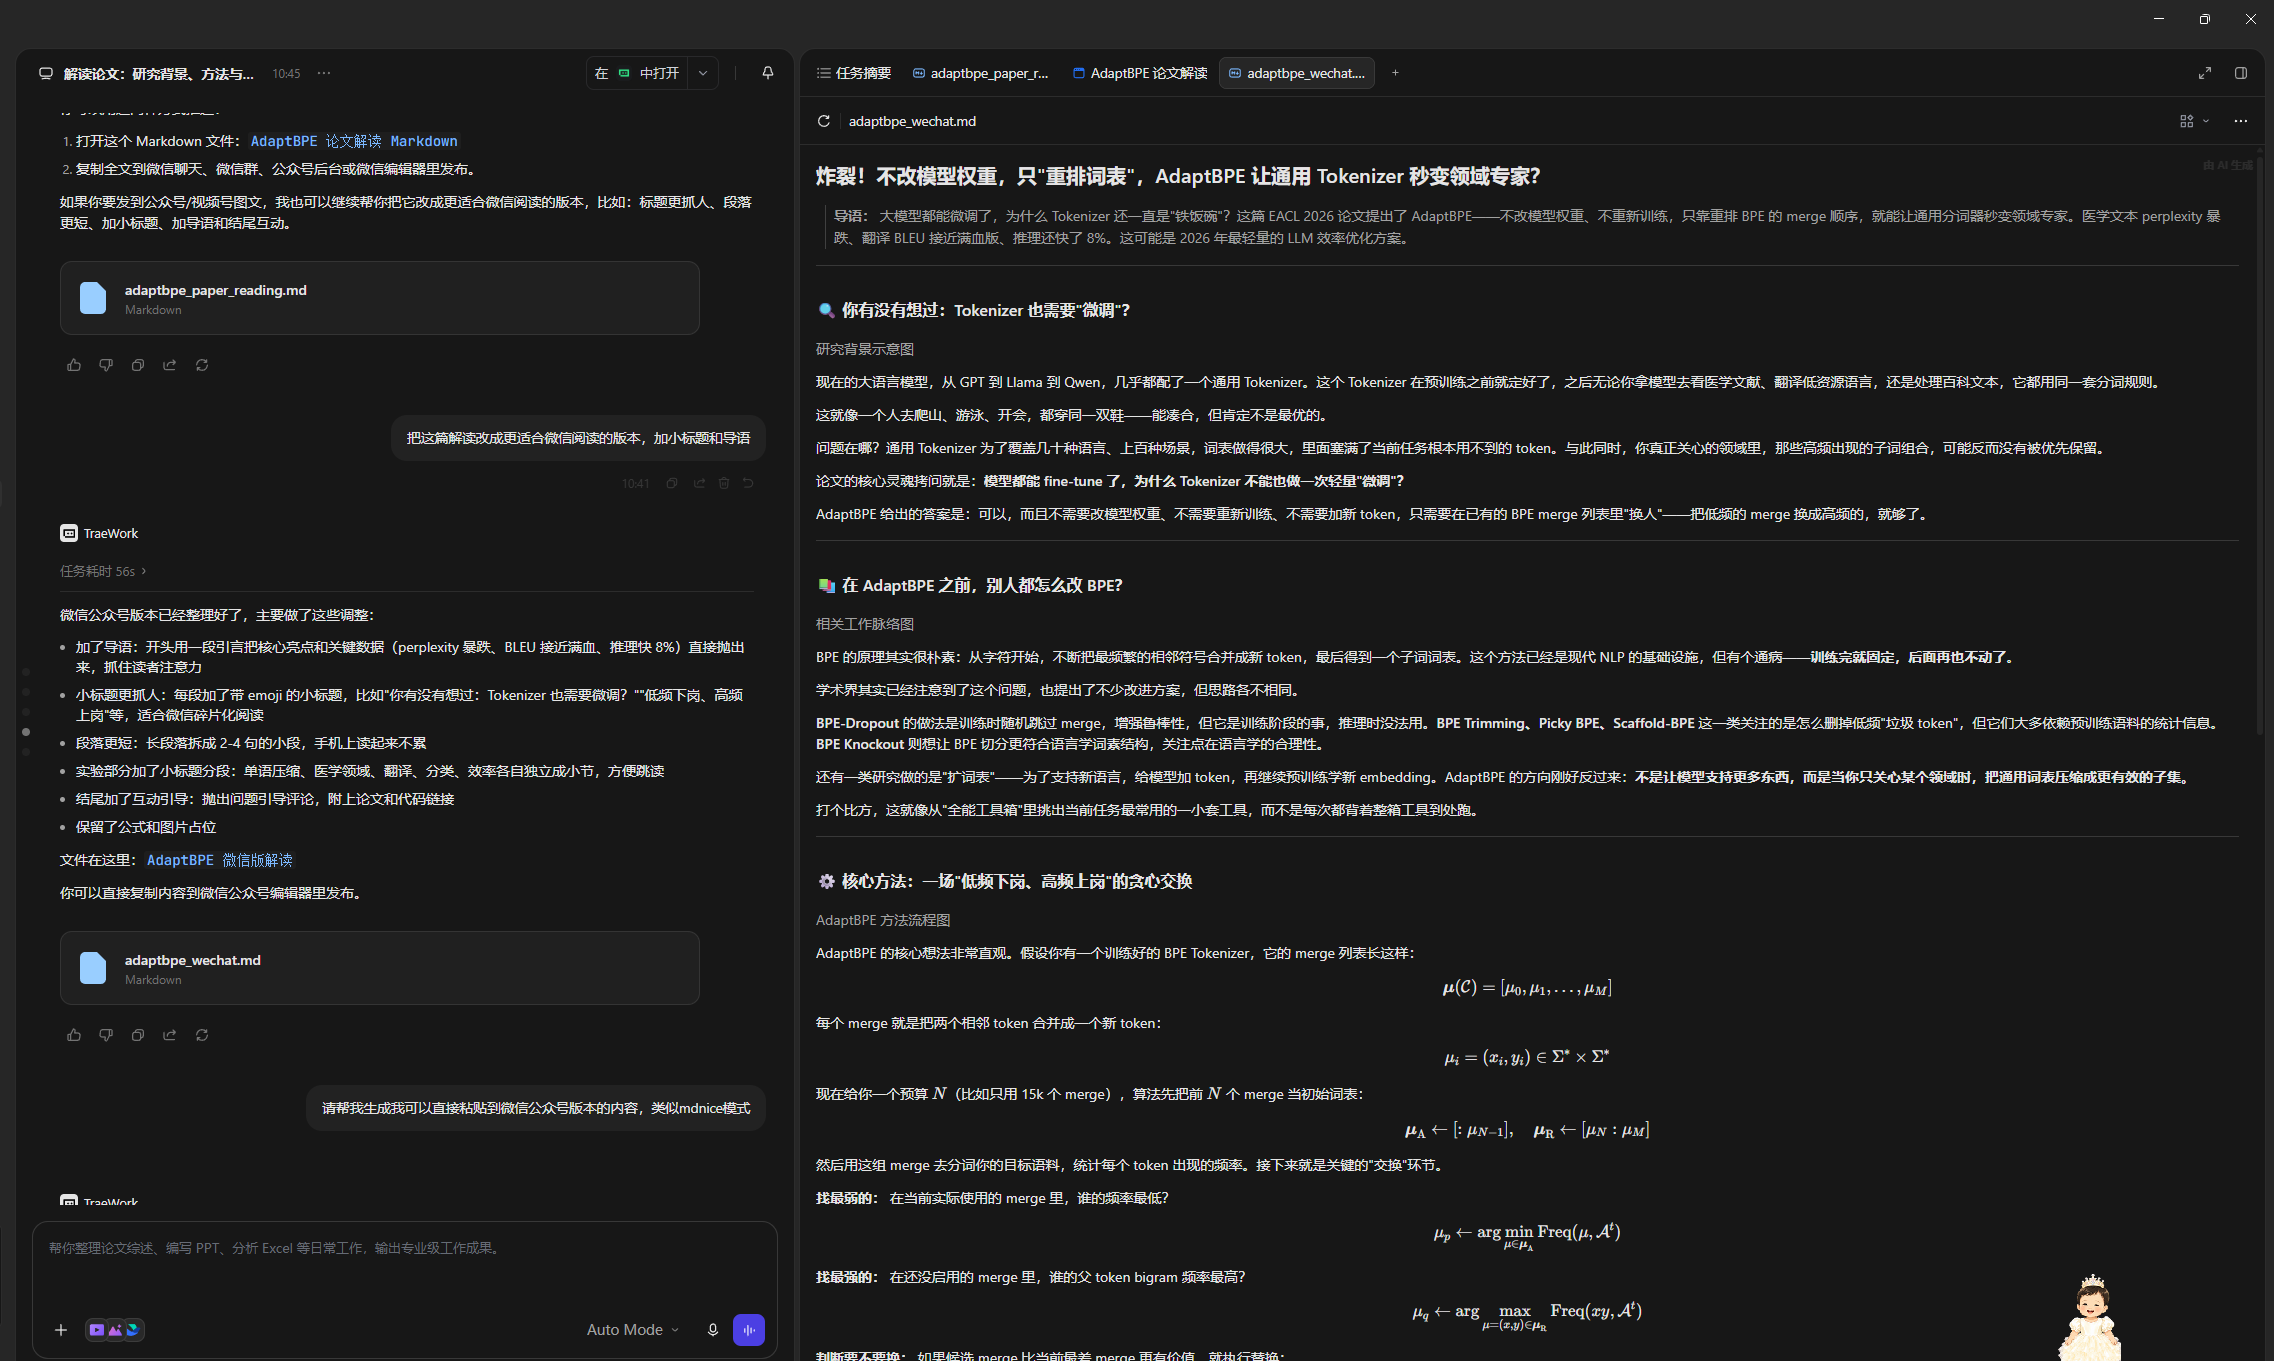Click the plus attachment button in the input box
Screen dimensions: 2274x1361
(x=61, y=1330)
